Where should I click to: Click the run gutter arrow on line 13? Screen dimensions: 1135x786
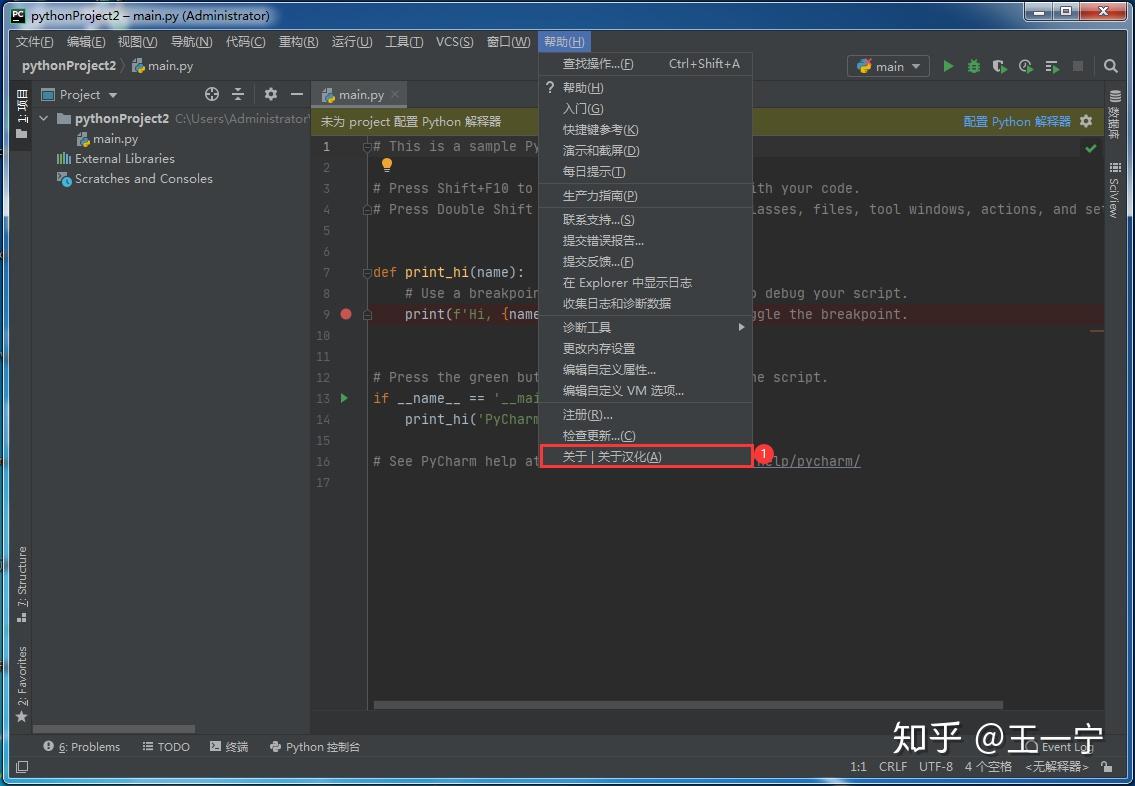(345, 398)
